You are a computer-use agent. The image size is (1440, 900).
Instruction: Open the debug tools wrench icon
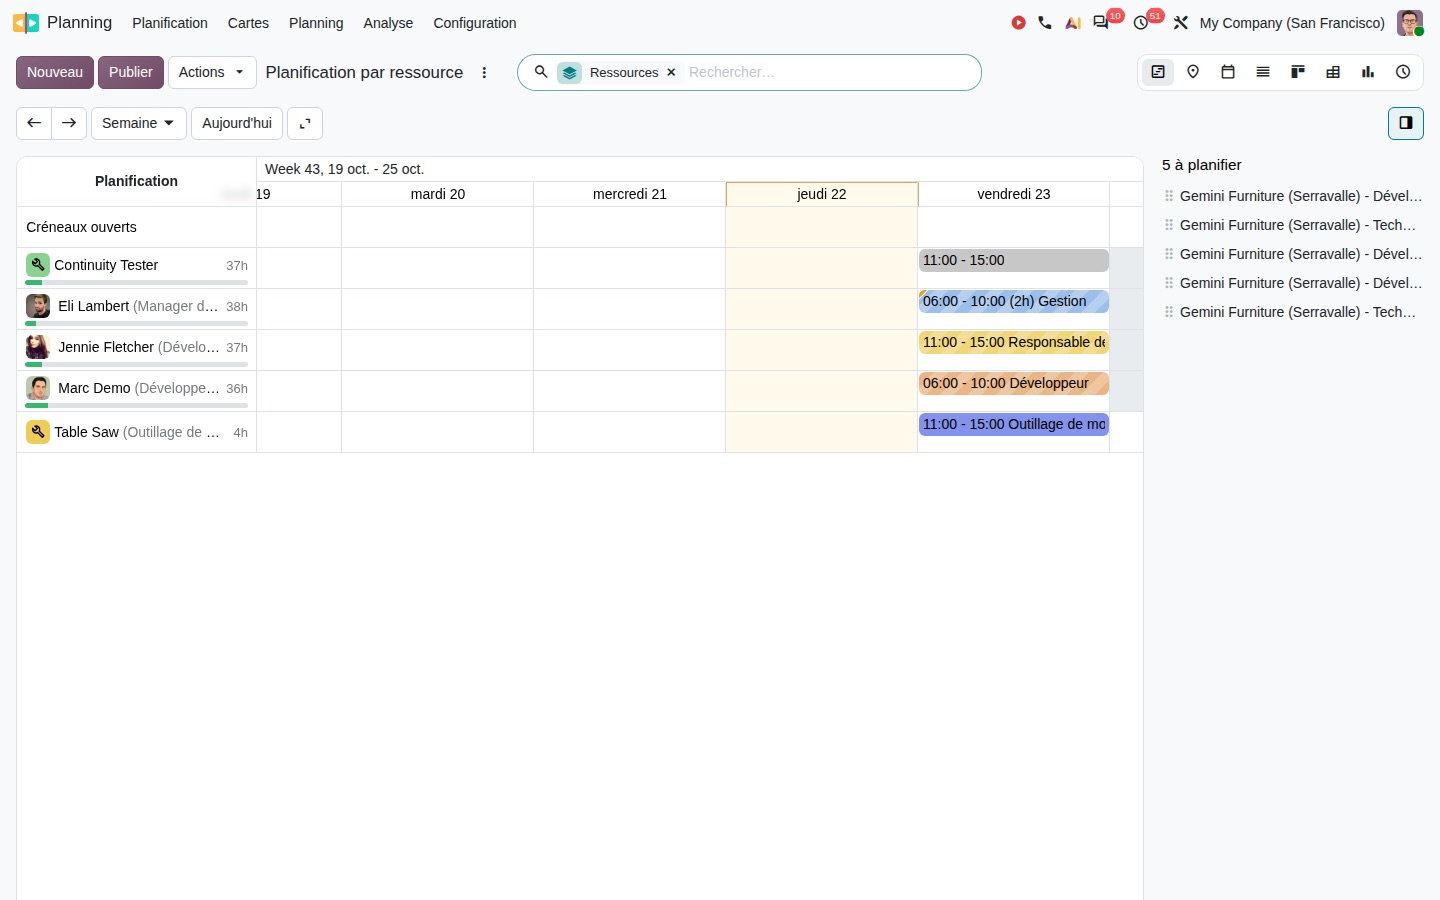tap(1181, 23)
